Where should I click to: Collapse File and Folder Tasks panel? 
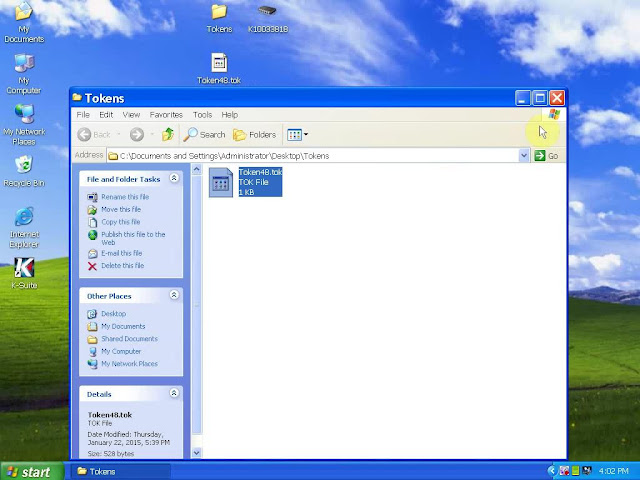click(174, 178)
